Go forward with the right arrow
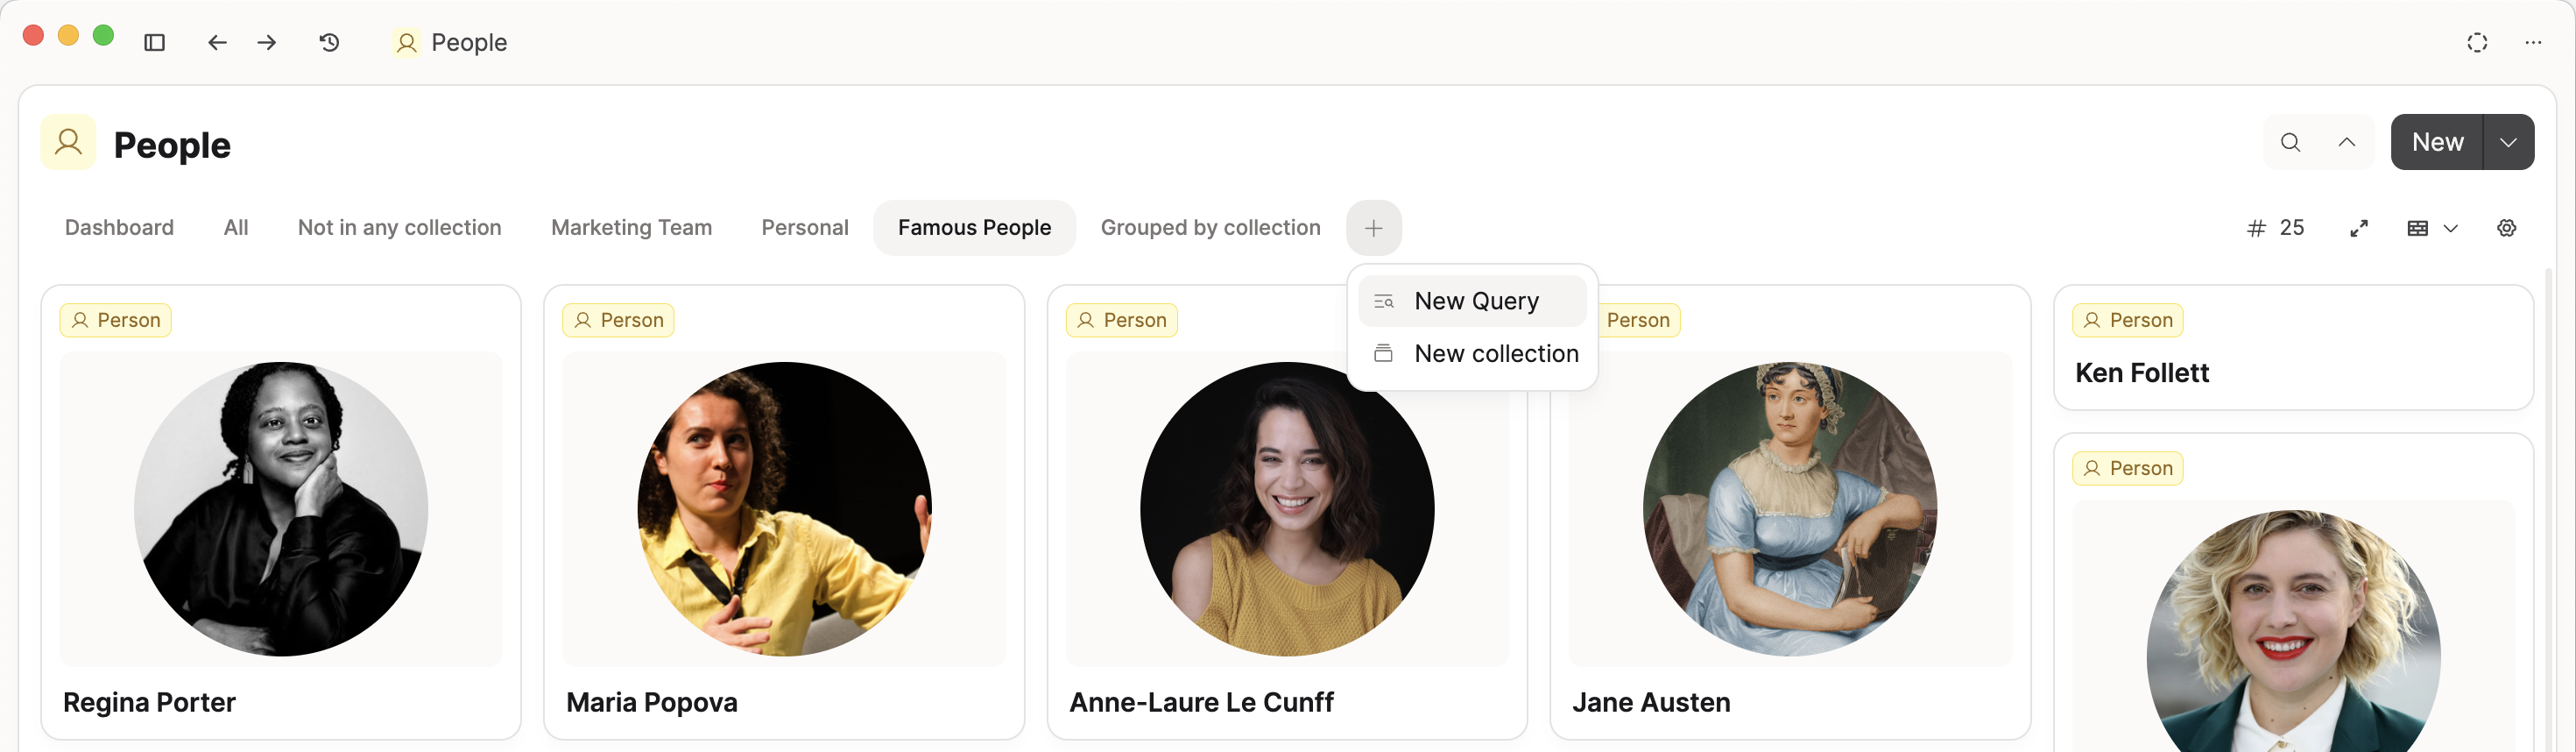2576x752 pixels. pyautogui.click(x=267, y=42)
